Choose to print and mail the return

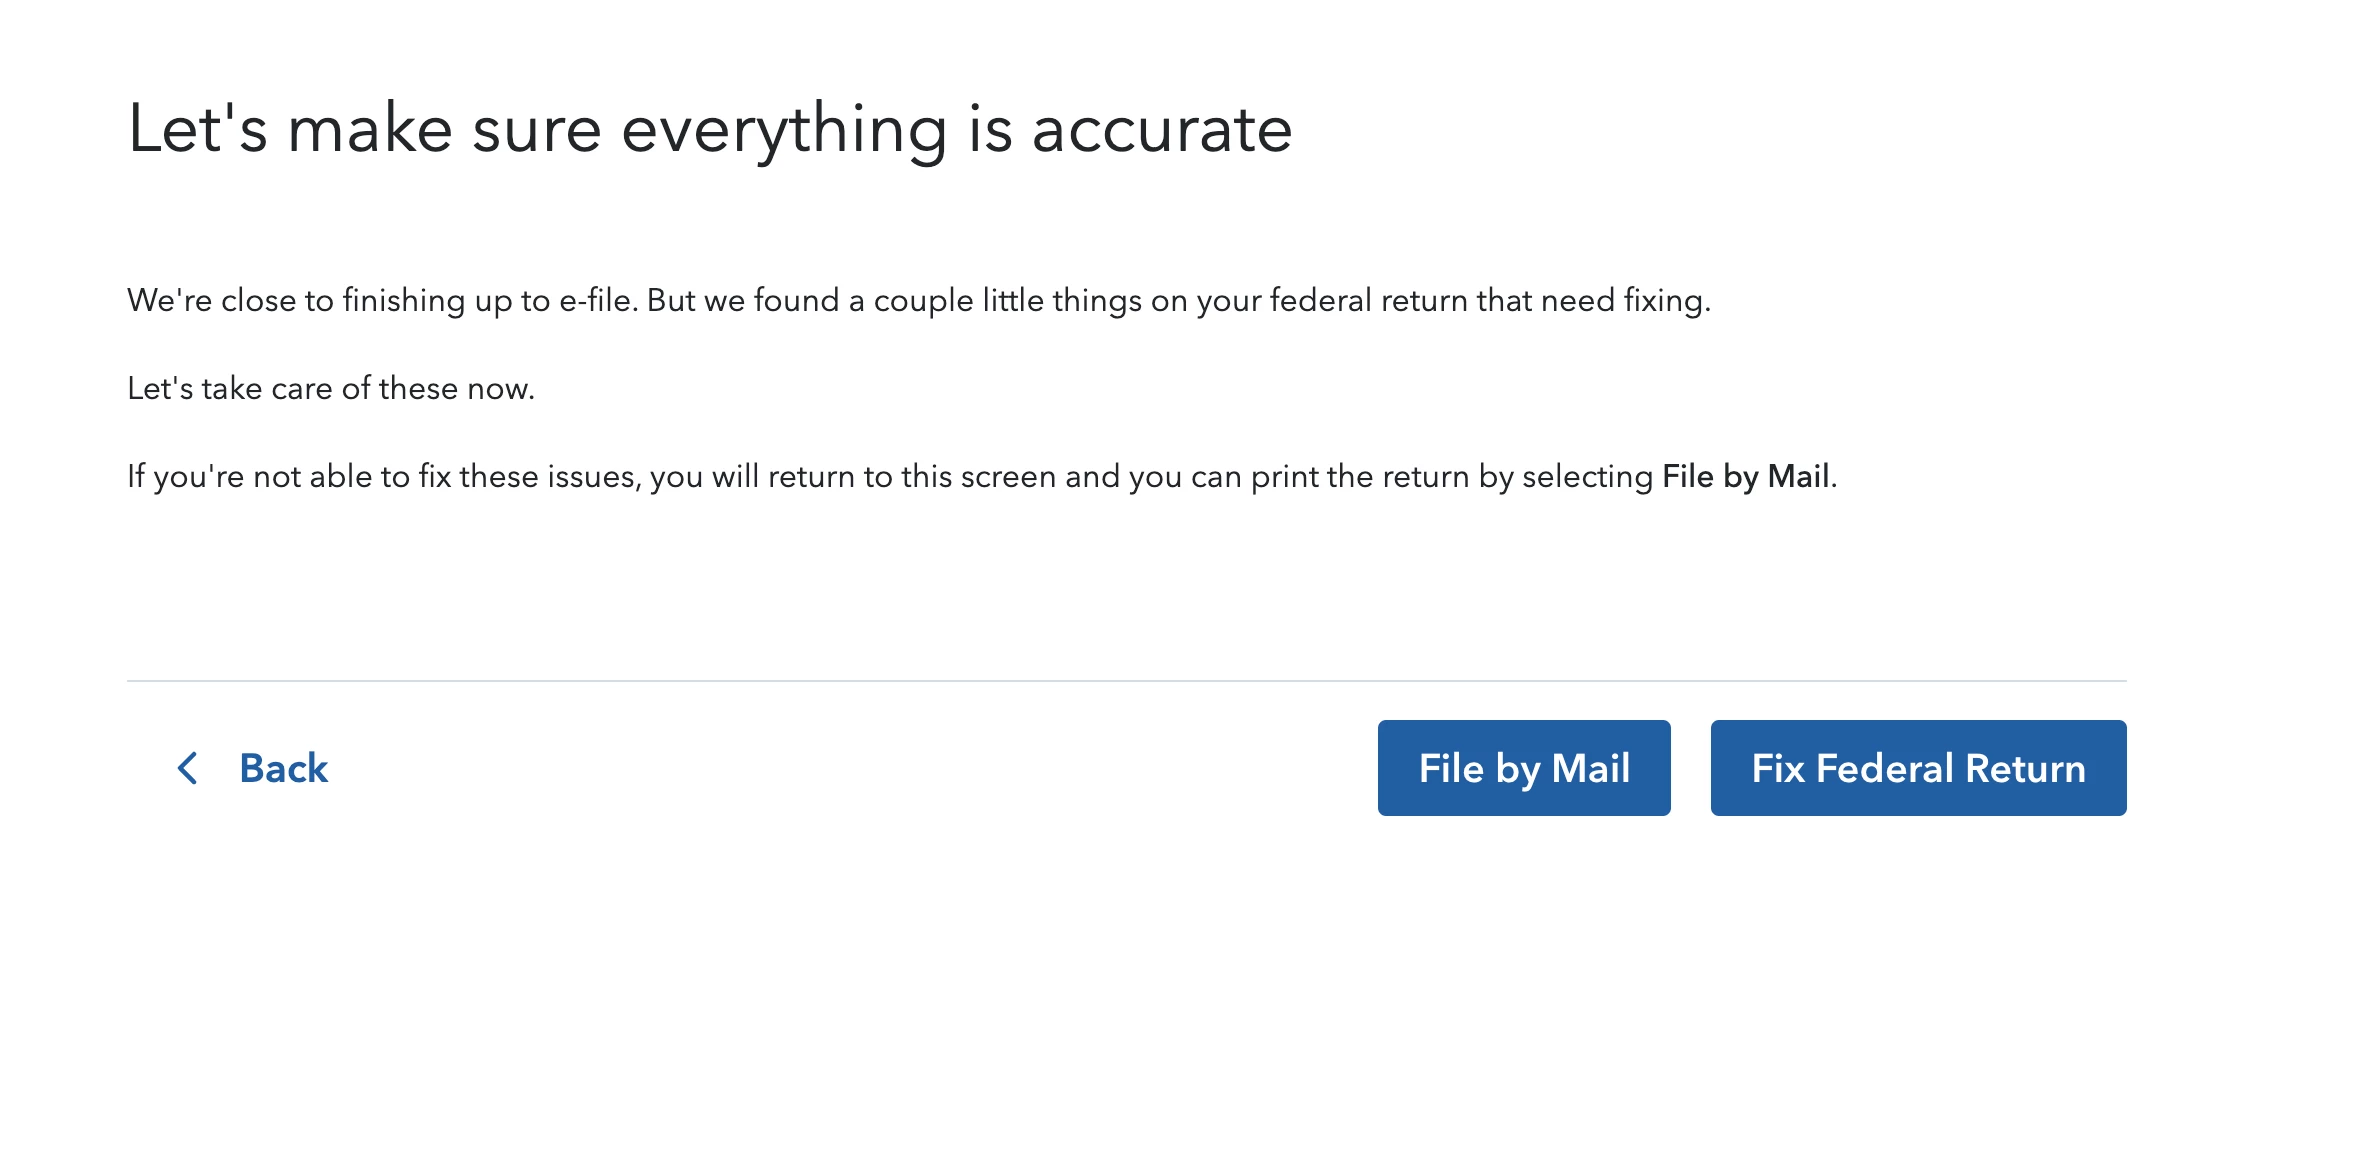click(x=1524, y=768)
